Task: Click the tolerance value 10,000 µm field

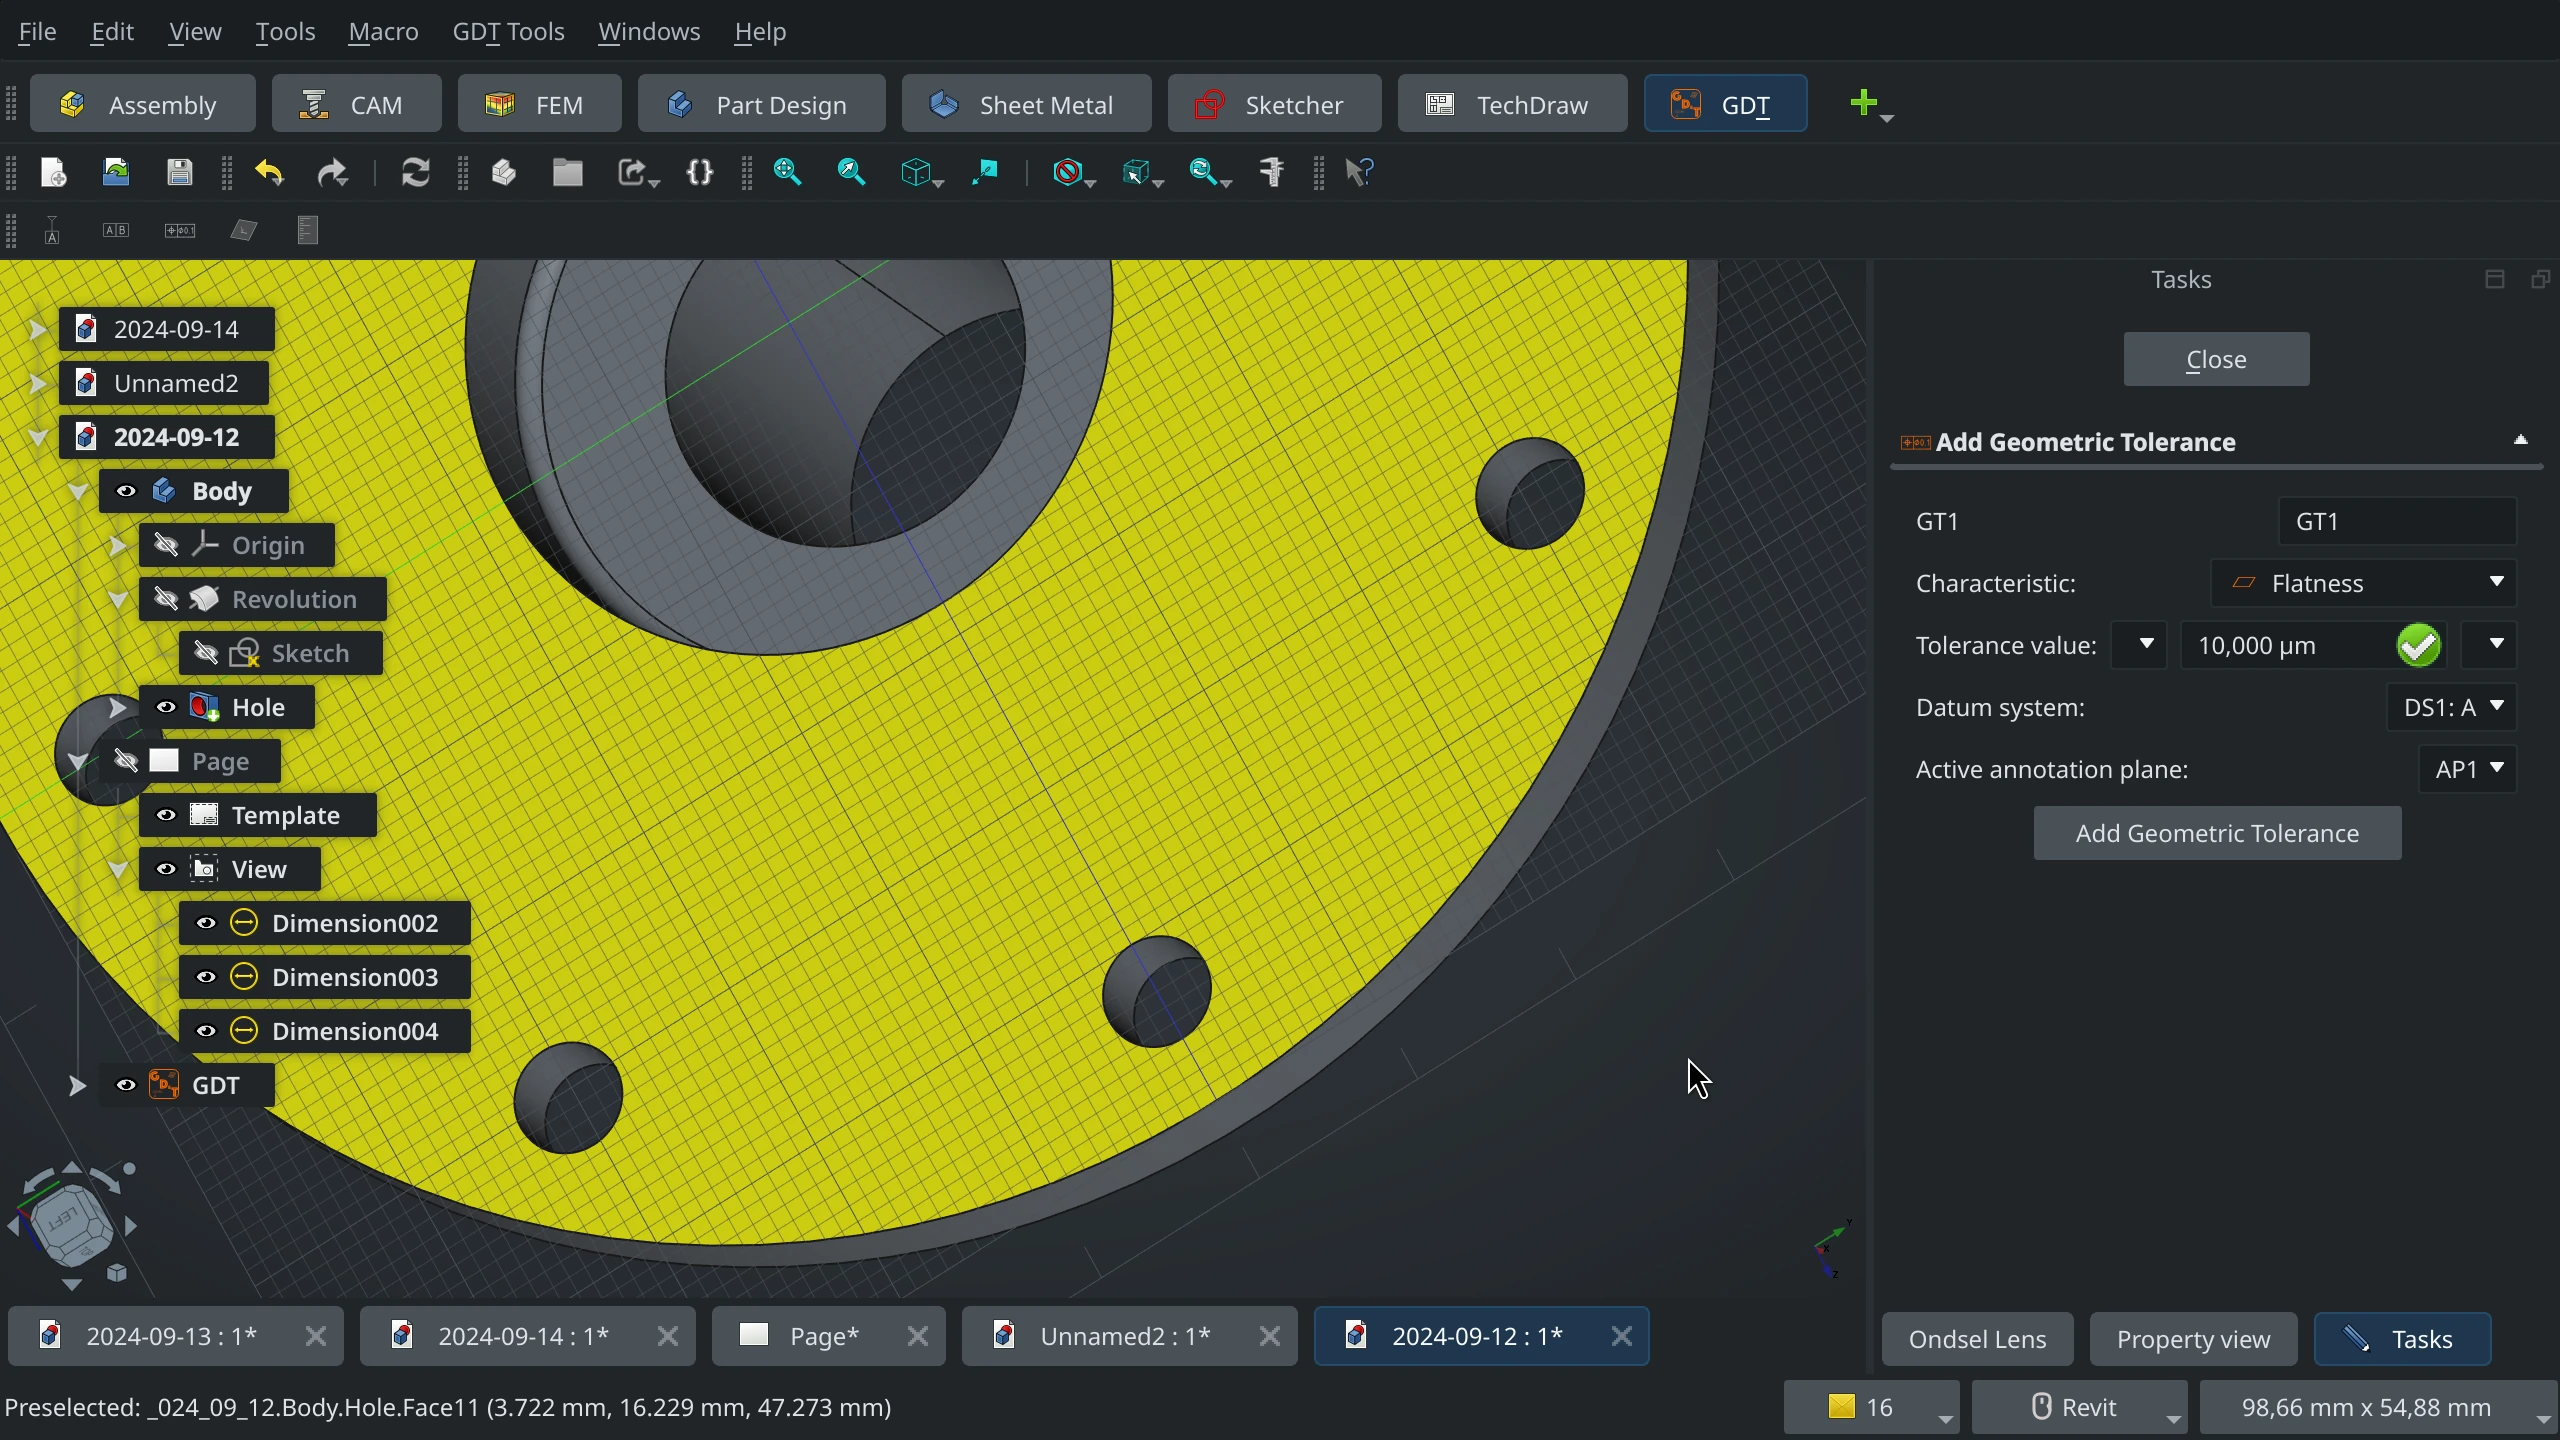Action: (2312, 645)
